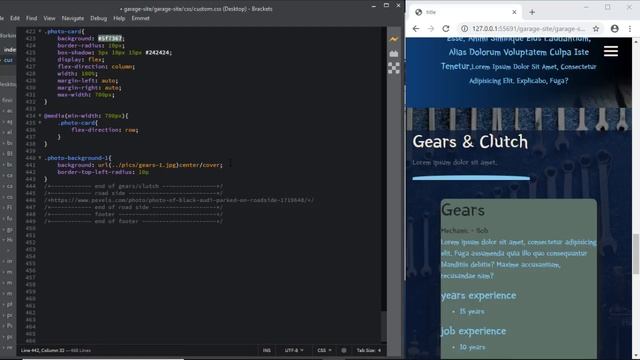Bookmark this page with the star icon
Viewport: 640px width, 360px height.
coord(596,29)
